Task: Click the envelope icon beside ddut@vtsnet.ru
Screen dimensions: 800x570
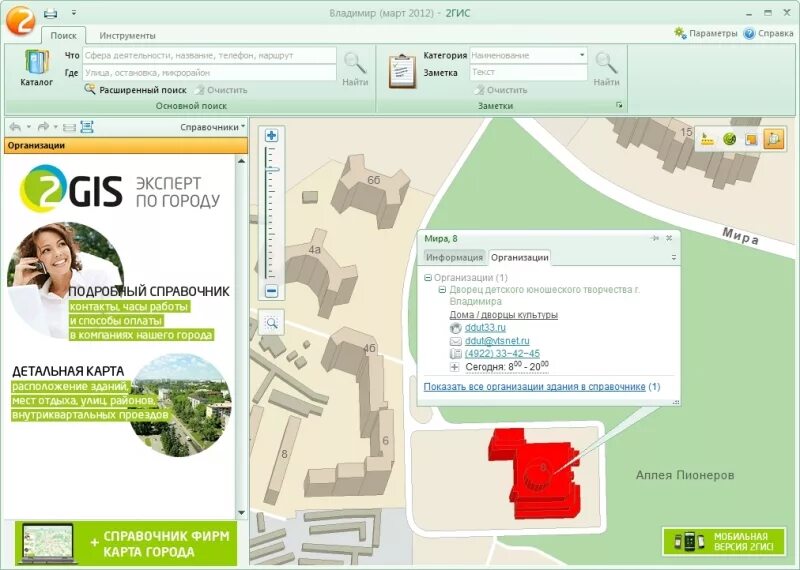Action: [x=456, y=341]
